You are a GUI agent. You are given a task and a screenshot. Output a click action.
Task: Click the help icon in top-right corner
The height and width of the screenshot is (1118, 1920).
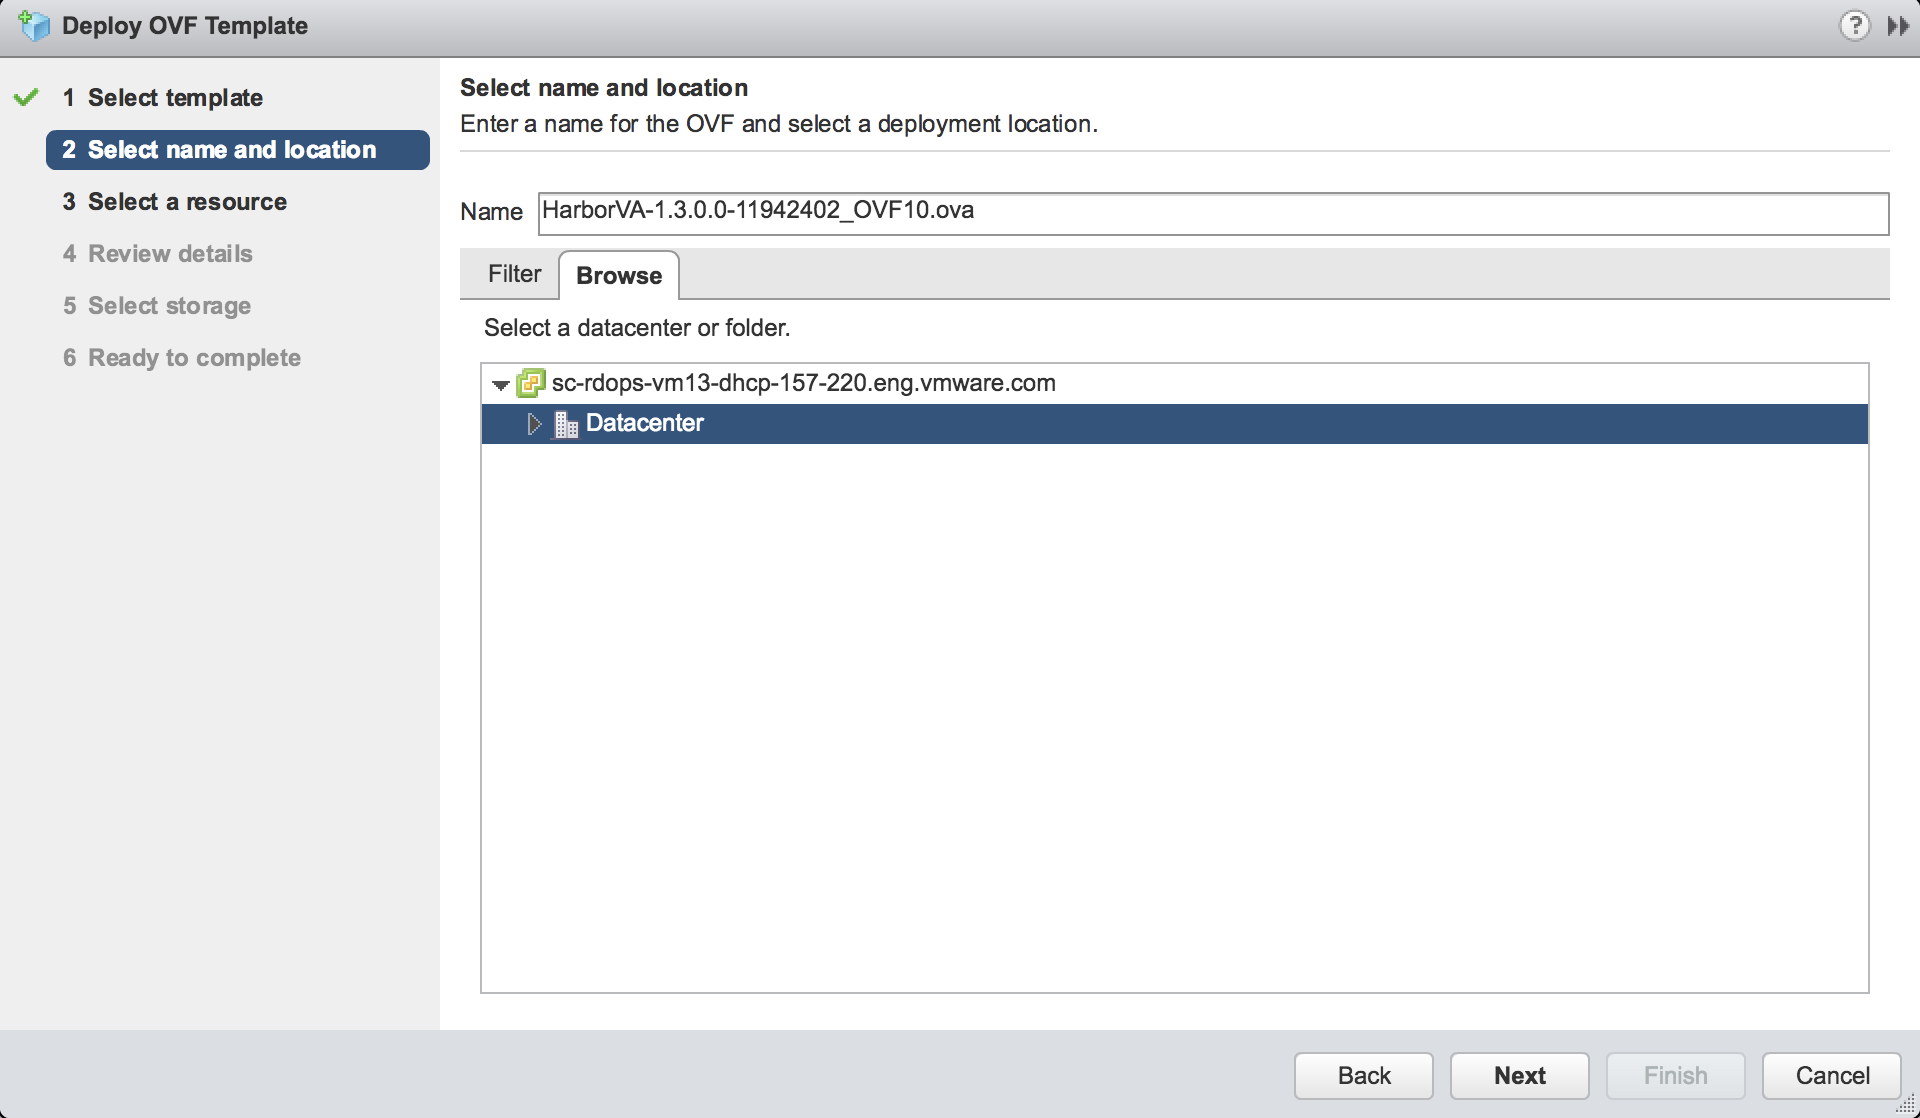(x=1855, y=23)
